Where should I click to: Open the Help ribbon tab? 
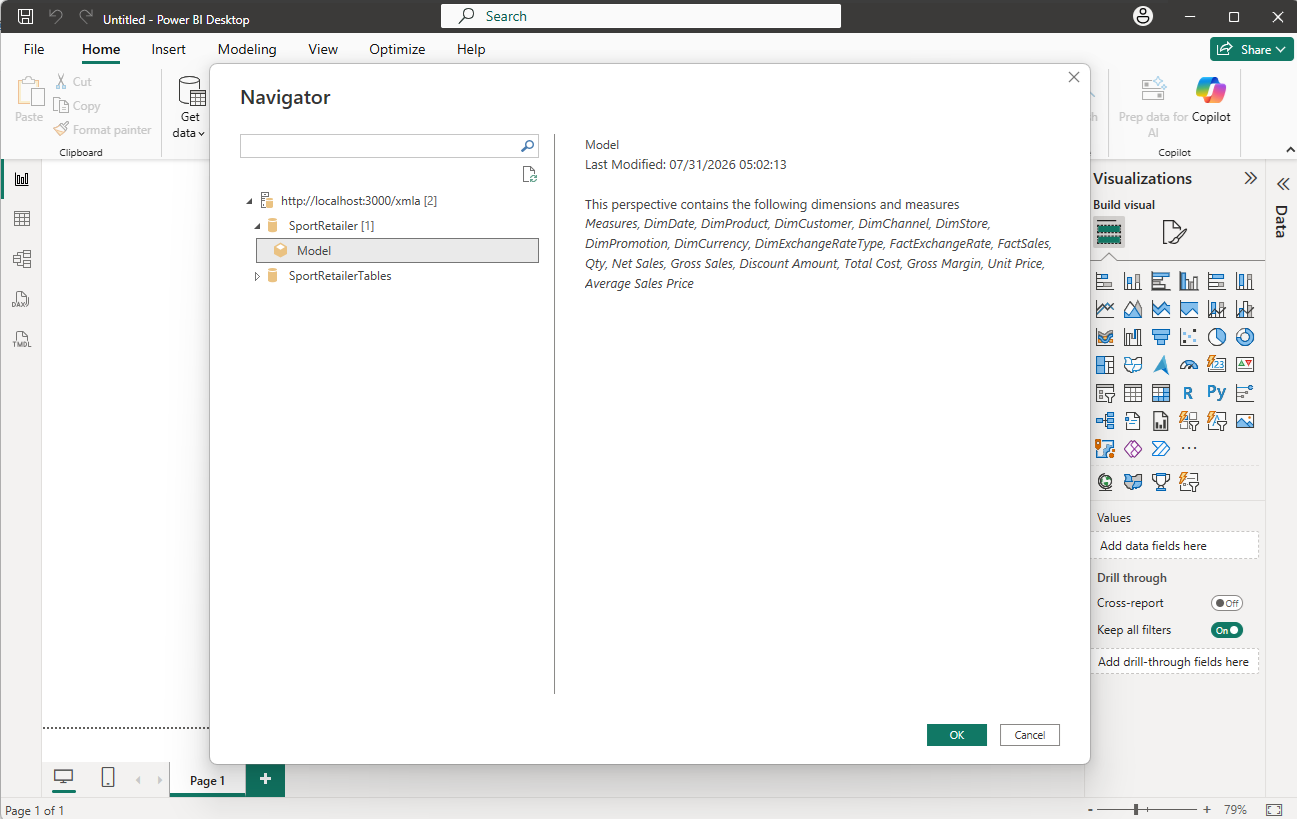pyautogui.click(x=471, y=49)
